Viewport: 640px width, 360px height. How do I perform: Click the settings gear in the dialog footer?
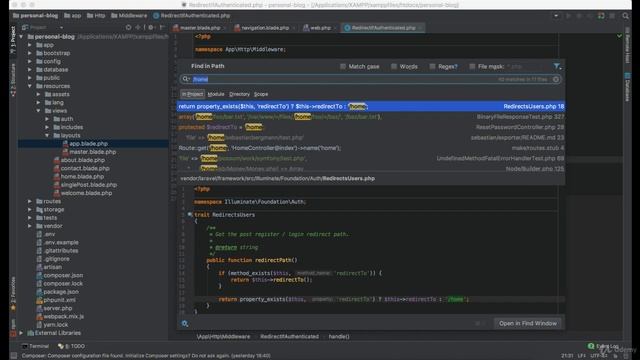click(184, 323)
